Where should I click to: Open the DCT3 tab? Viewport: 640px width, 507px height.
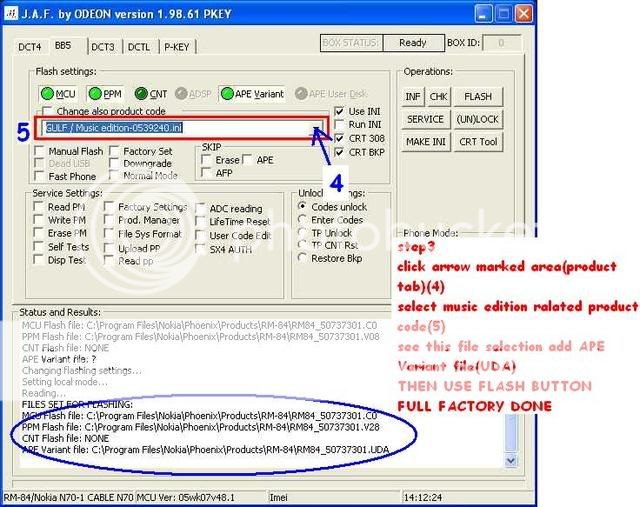(x=103, y=47)
